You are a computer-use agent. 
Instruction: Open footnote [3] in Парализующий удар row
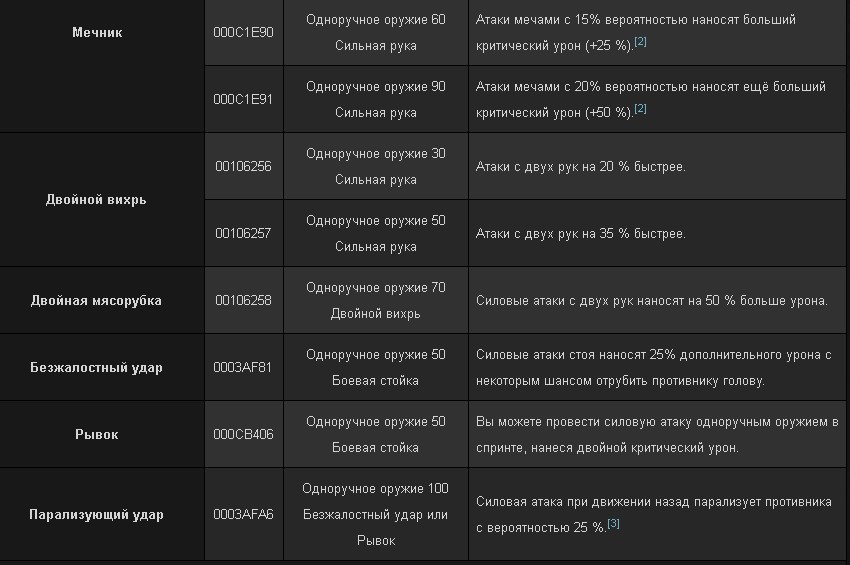[x=613, y=524]
